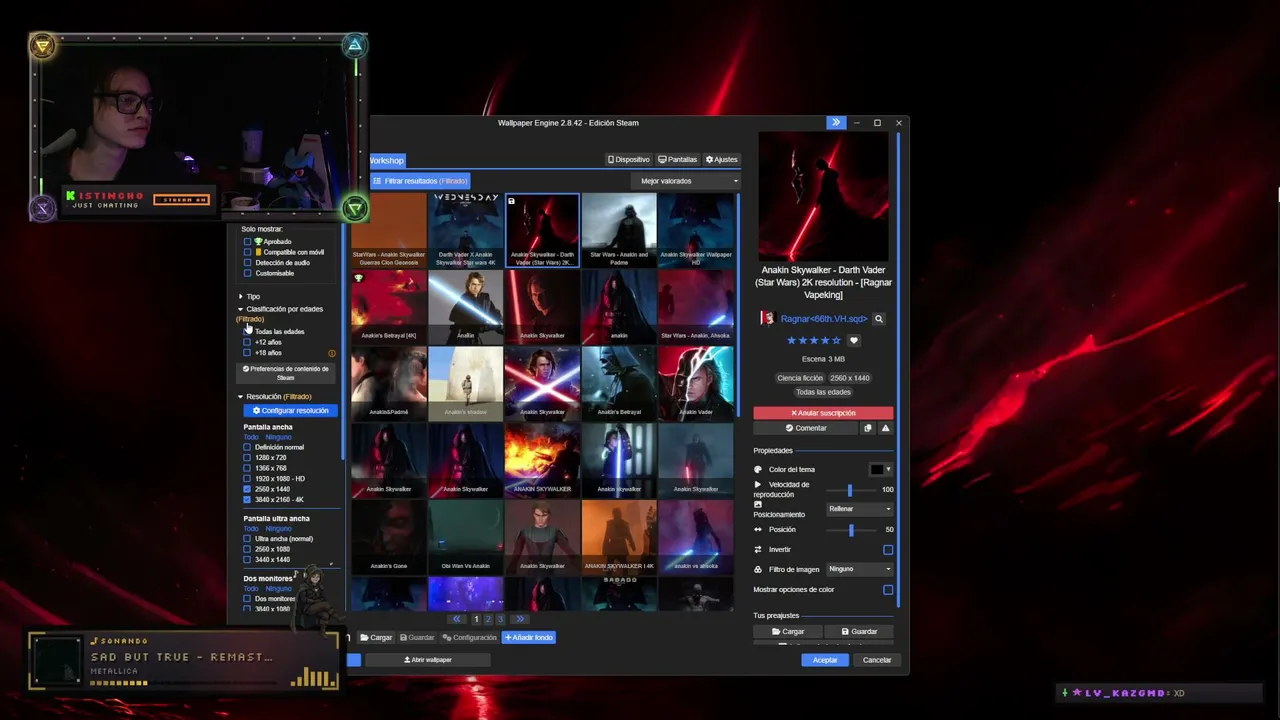Check the Detección de audio filter
Image resolution: width=1280 pixels, height=720 pixels.
click(x=247, y=263)
